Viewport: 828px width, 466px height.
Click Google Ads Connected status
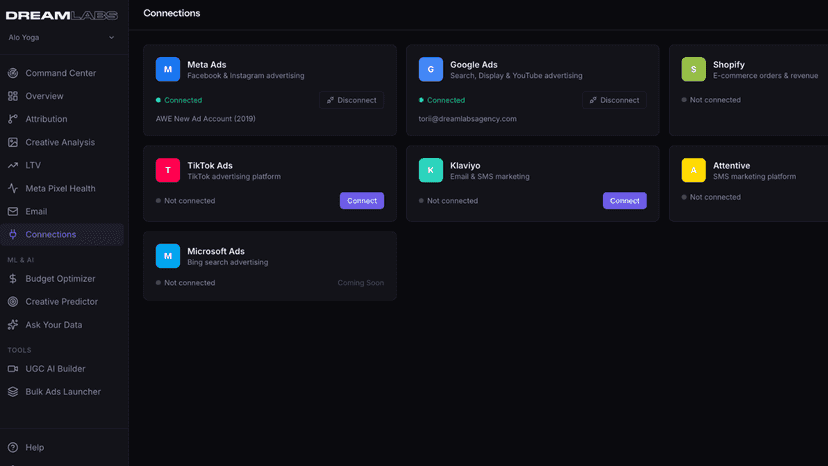(442, 100)
